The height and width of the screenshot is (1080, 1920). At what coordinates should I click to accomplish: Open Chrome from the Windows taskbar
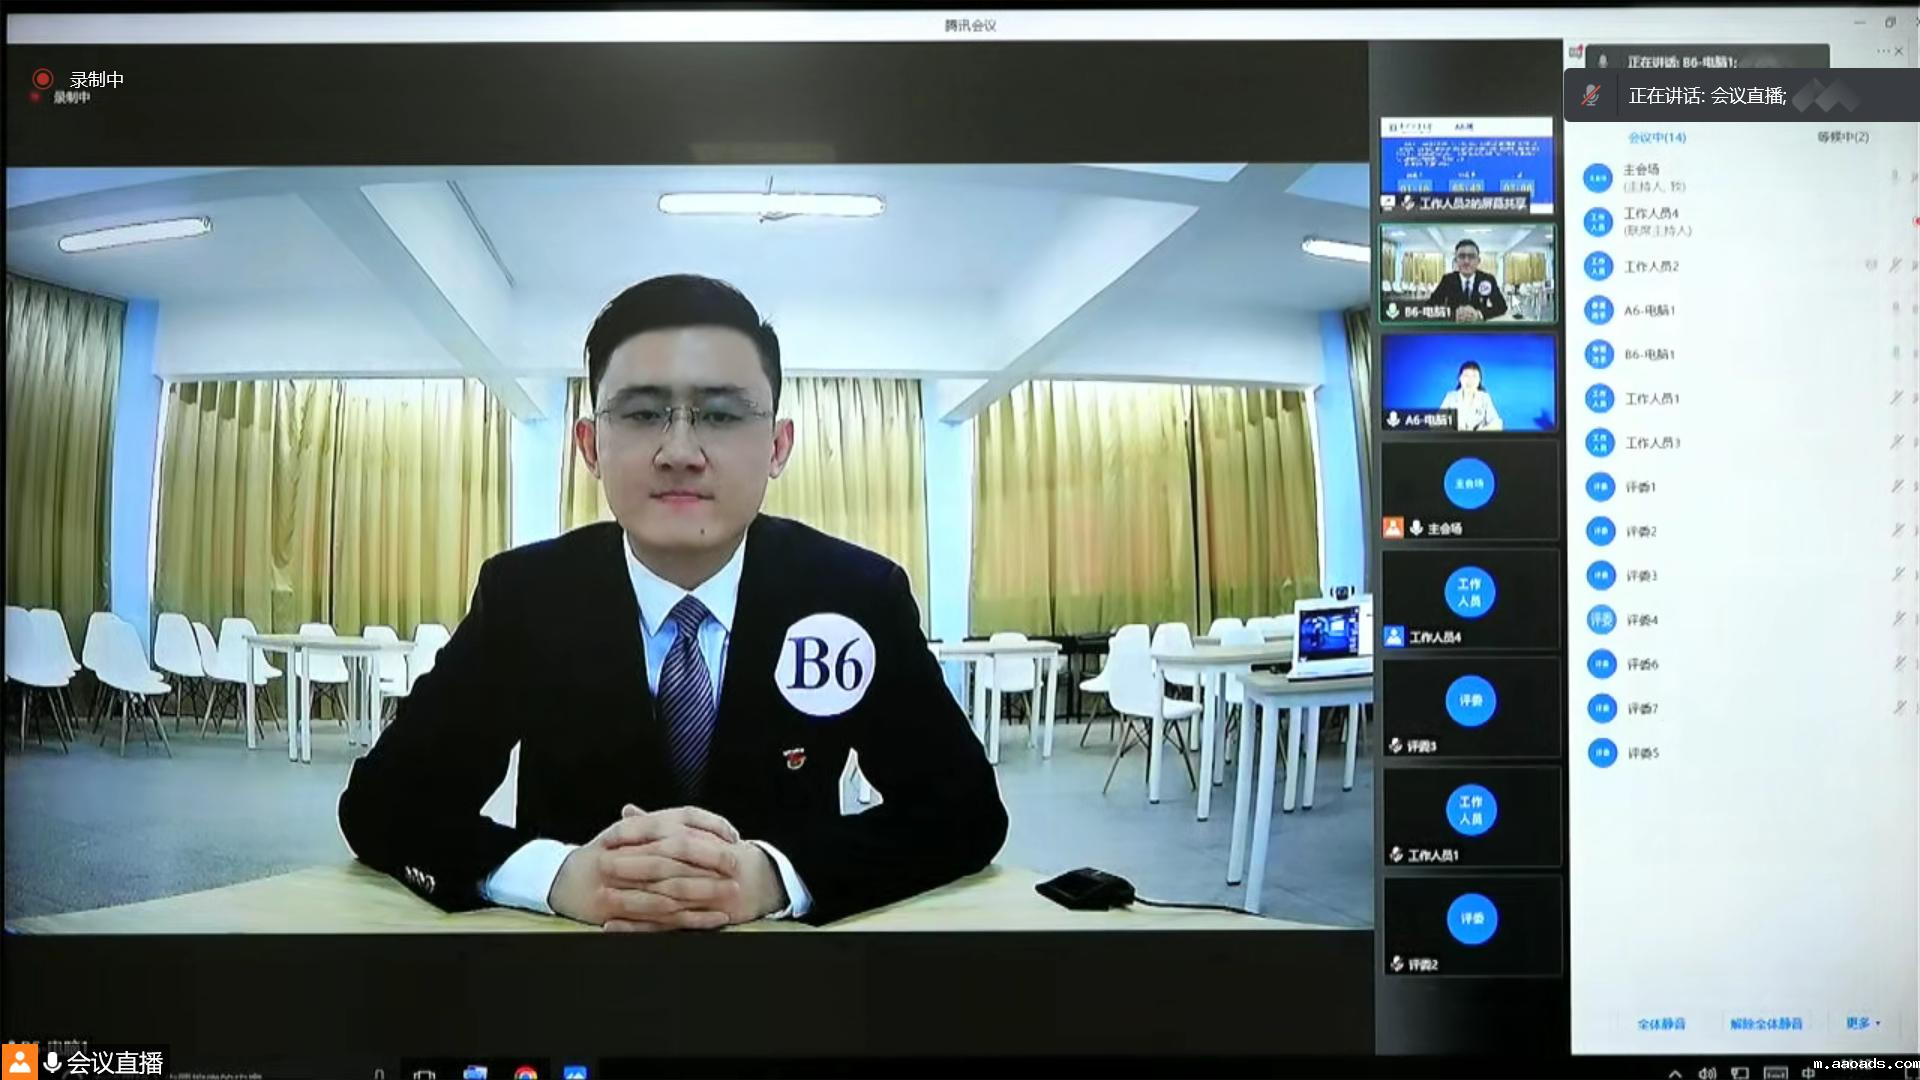tap(526, 1073)
